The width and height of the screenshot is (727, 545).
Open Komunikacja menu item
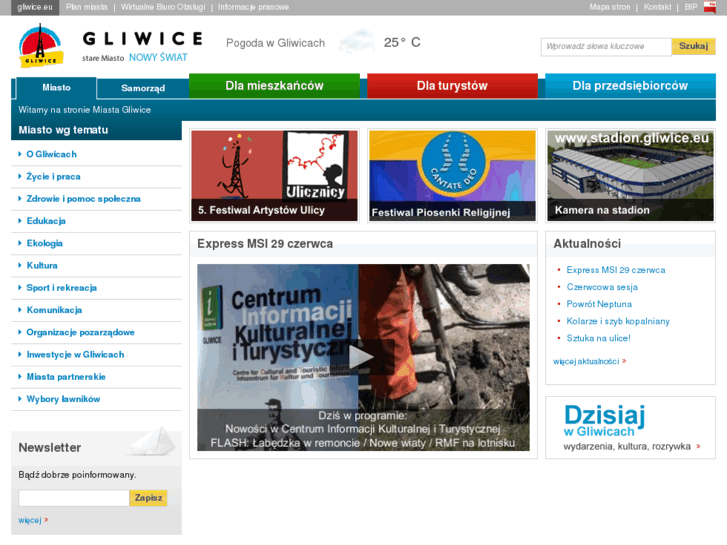point(54,310)
